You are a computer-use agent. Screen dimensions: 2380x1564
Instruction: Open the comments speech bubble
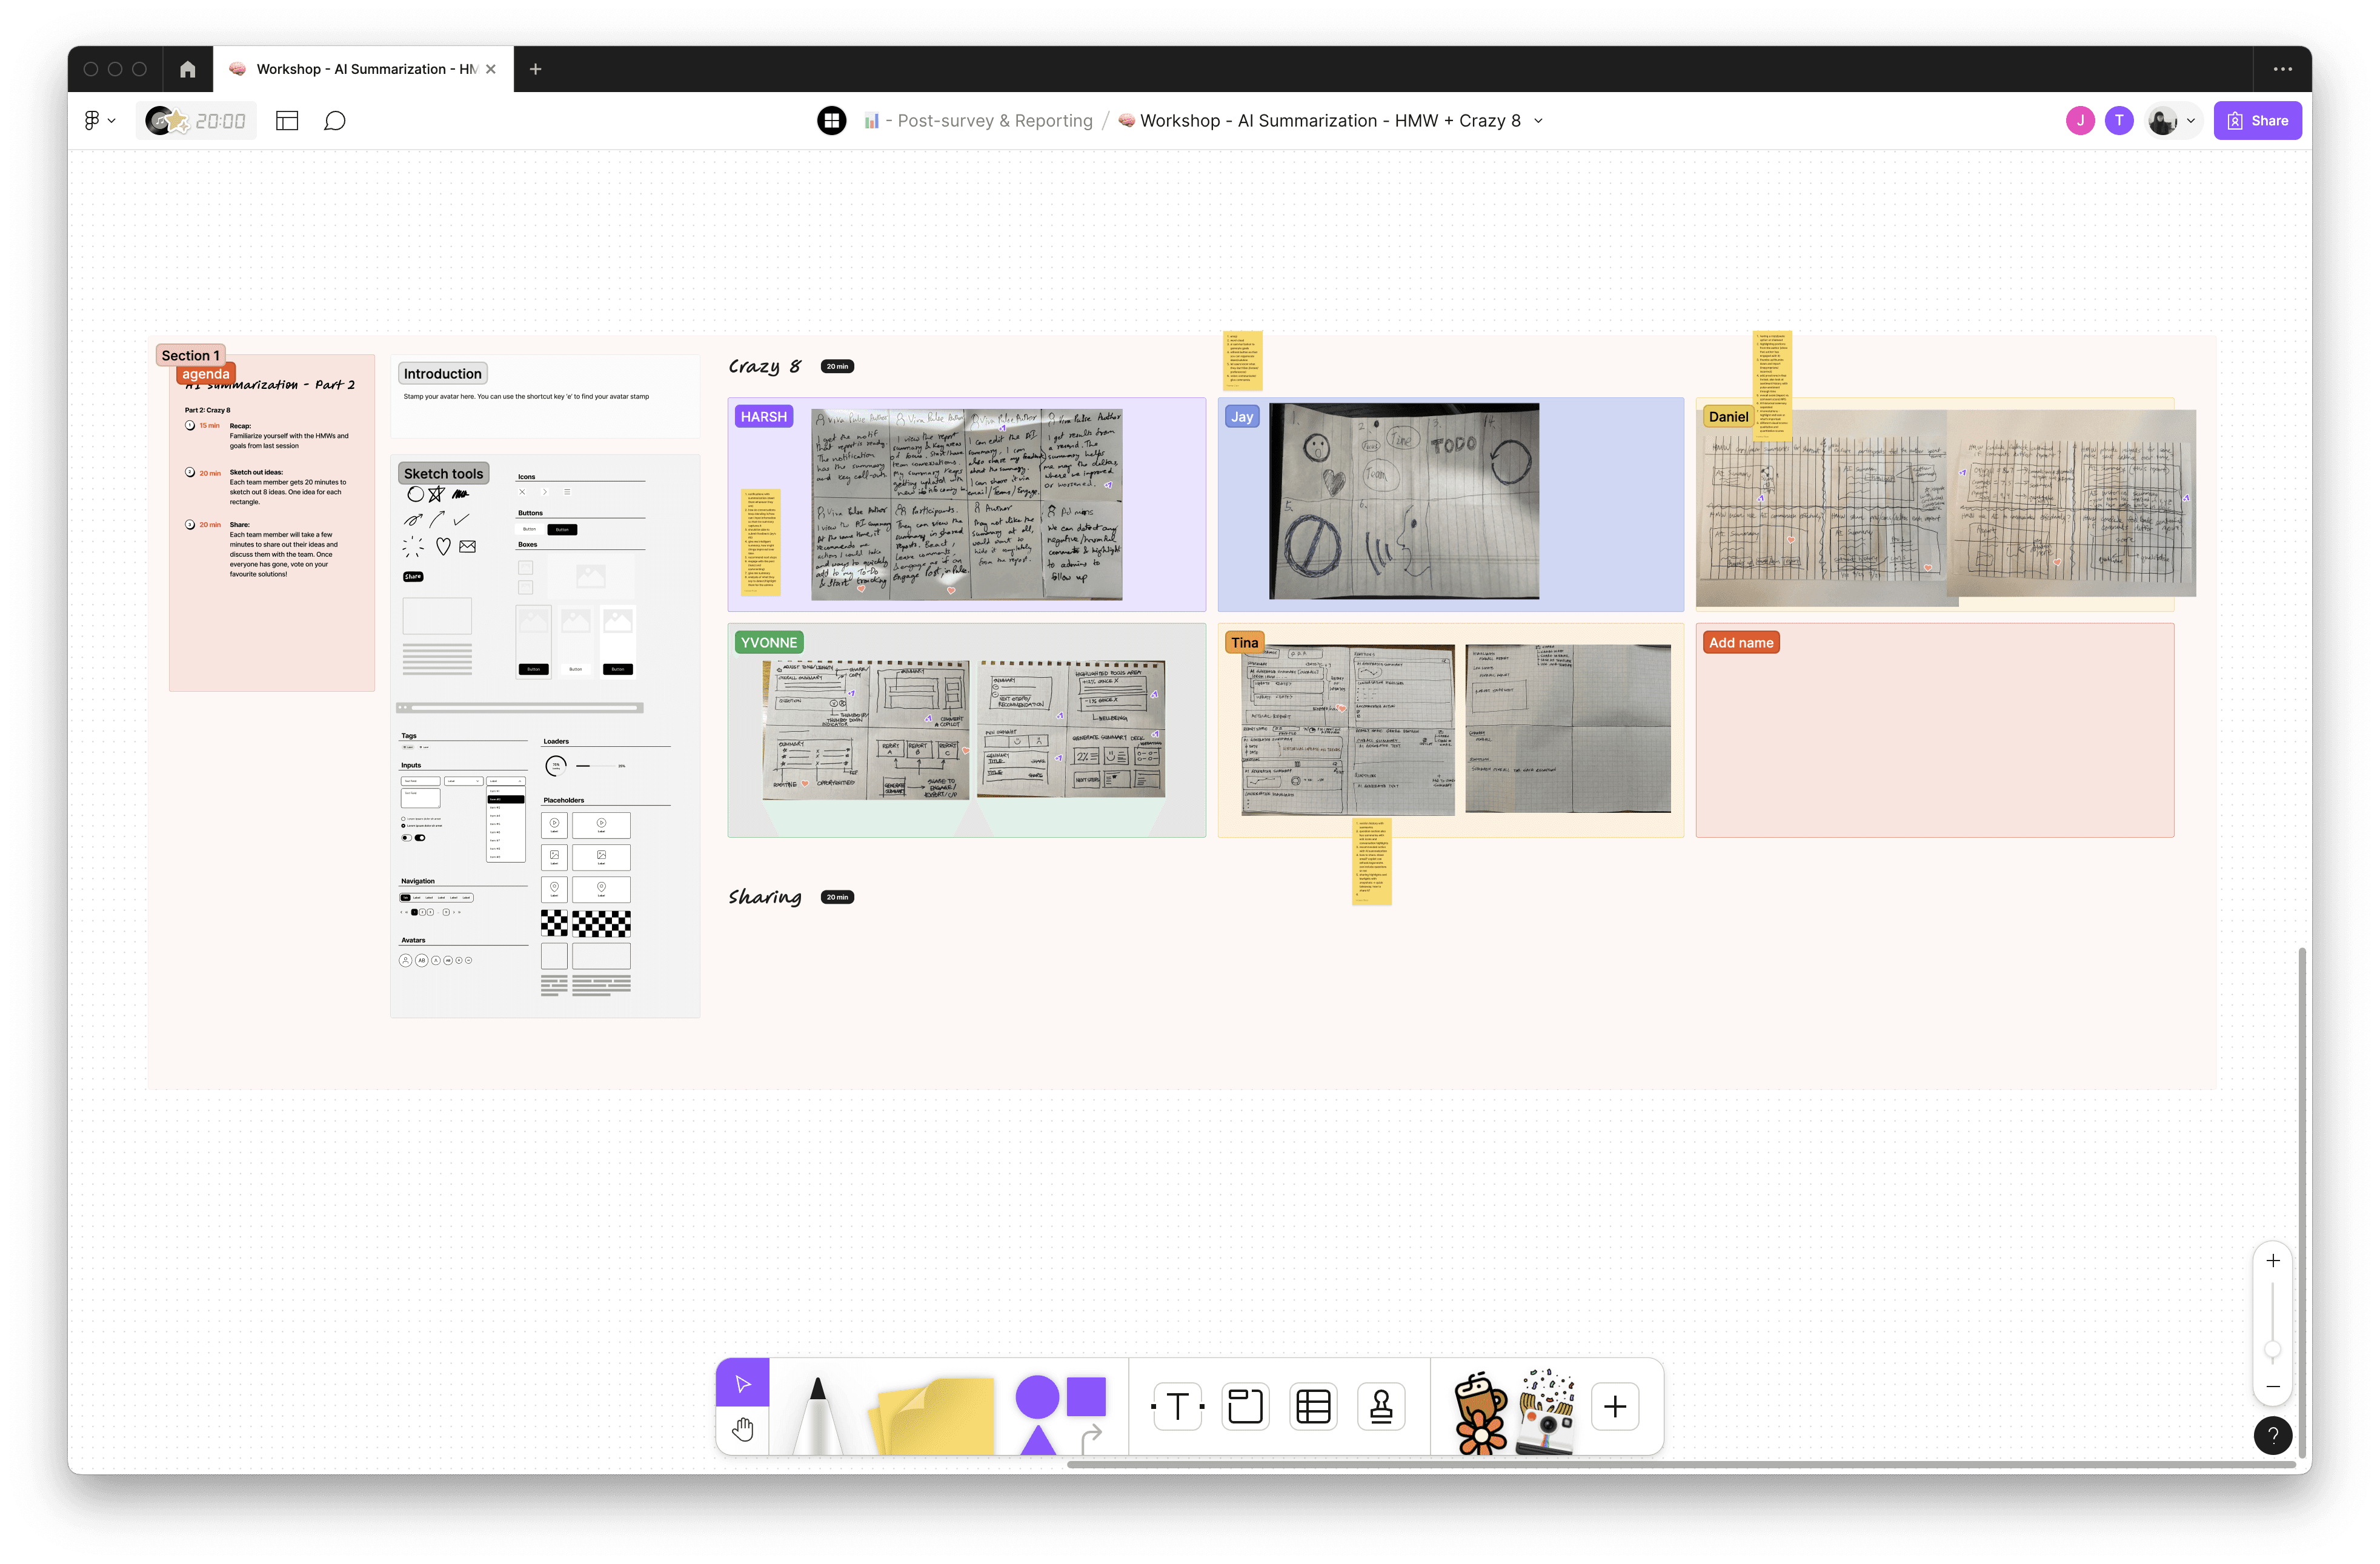coord(334,121)
